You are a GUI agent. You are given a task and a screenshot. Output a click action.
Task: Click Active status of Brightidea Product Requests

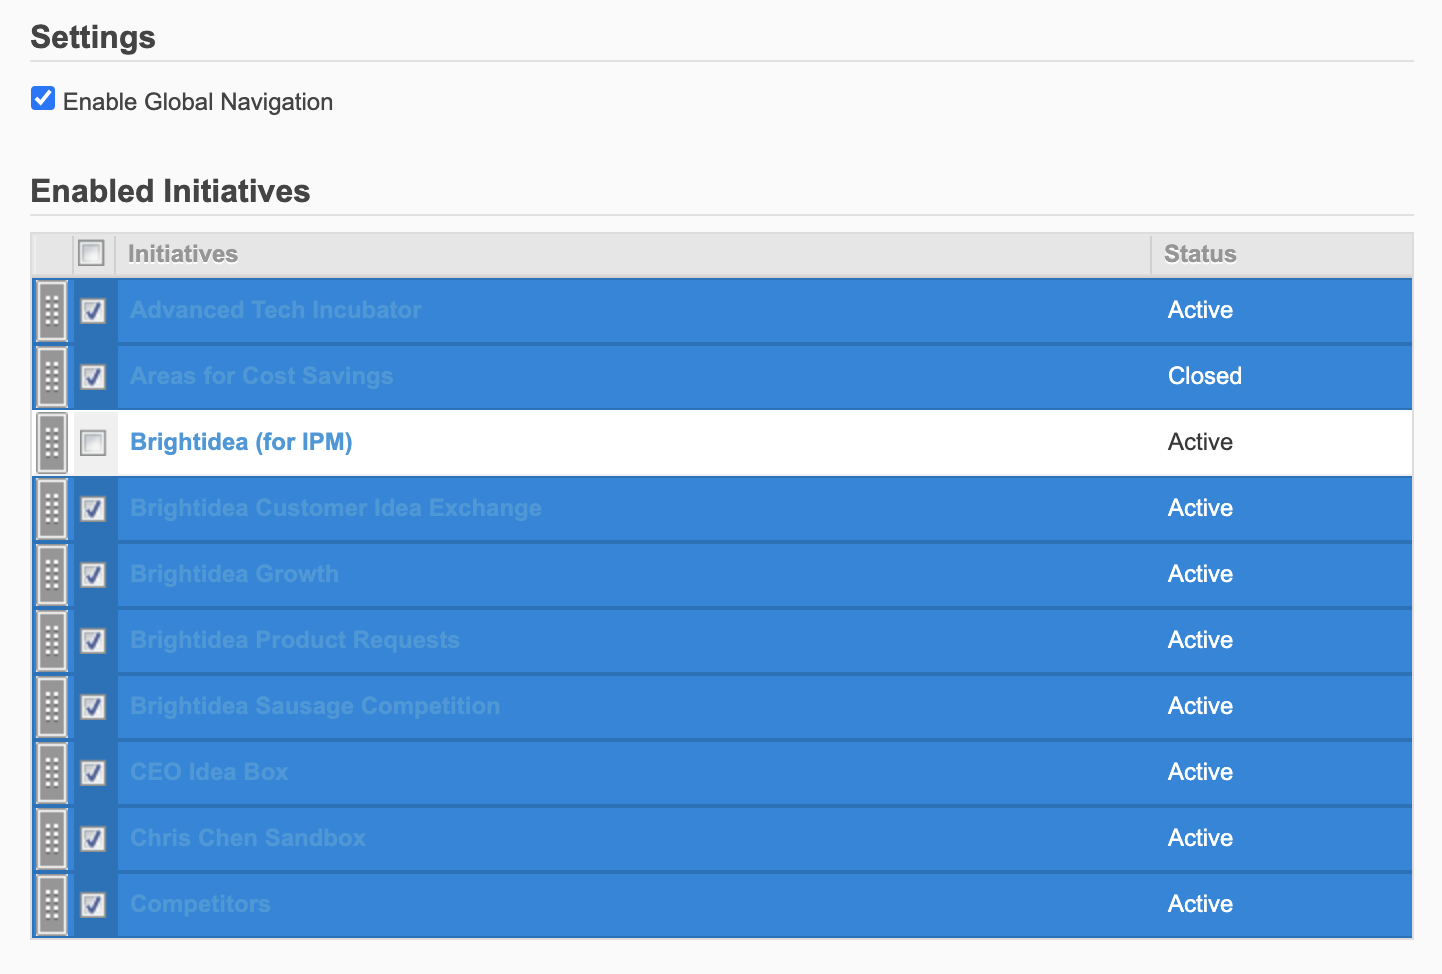[1200, 640]
